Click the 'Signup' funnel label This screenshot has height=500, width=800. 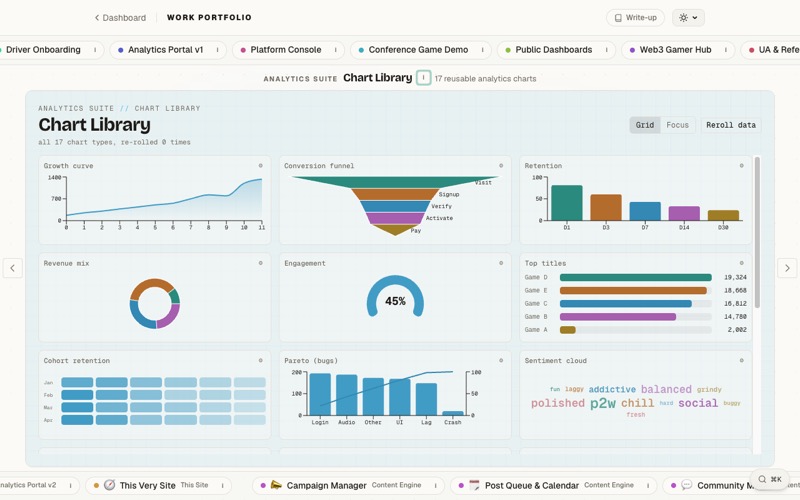449,194
